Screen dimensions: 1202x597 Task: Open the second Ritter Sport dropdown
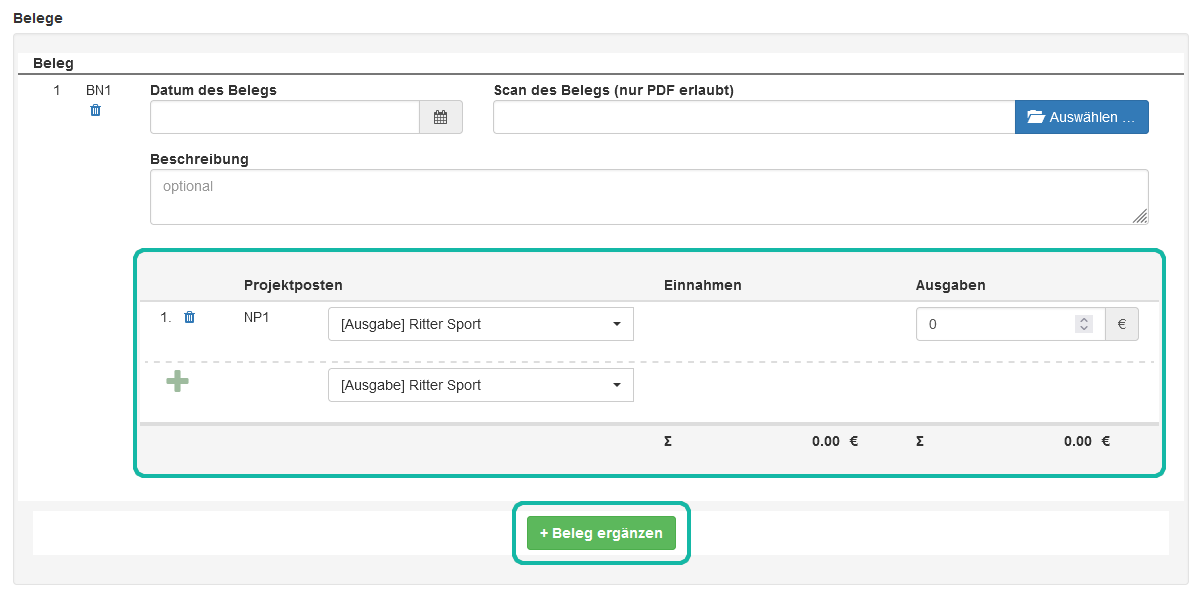(x=481, y=385)
